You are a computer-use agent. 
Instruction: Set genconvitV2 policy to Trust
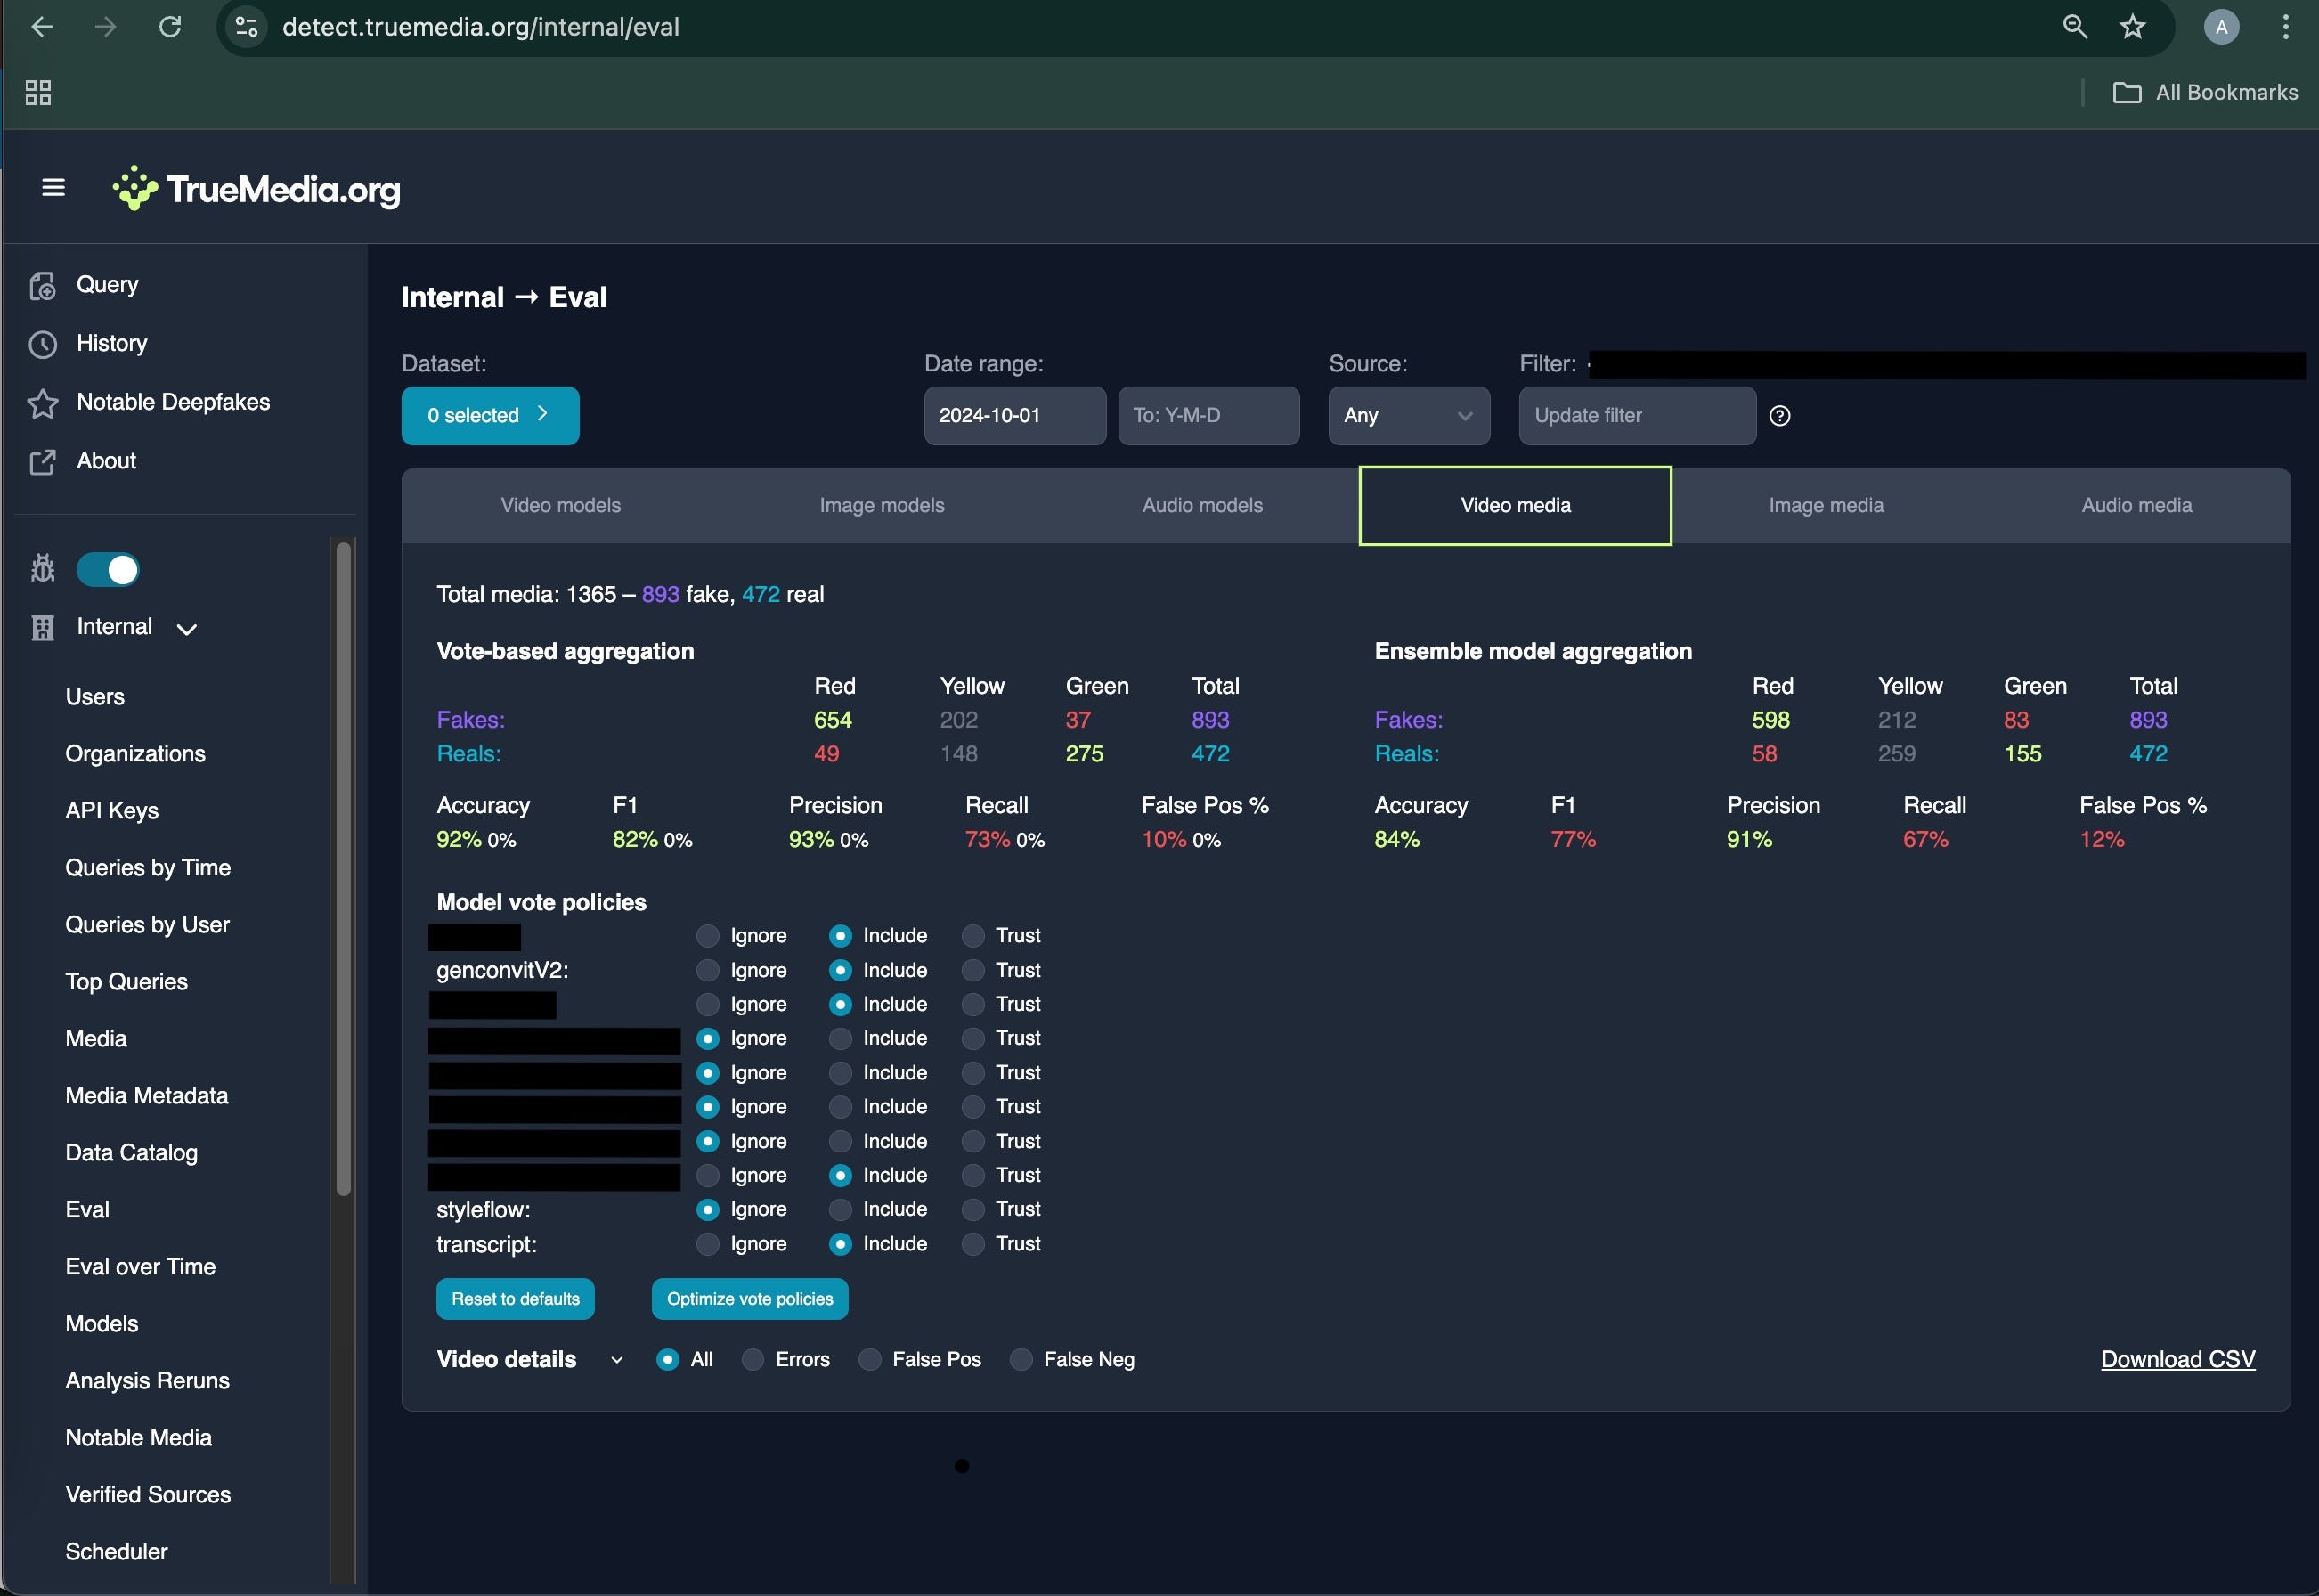point(972,970)
